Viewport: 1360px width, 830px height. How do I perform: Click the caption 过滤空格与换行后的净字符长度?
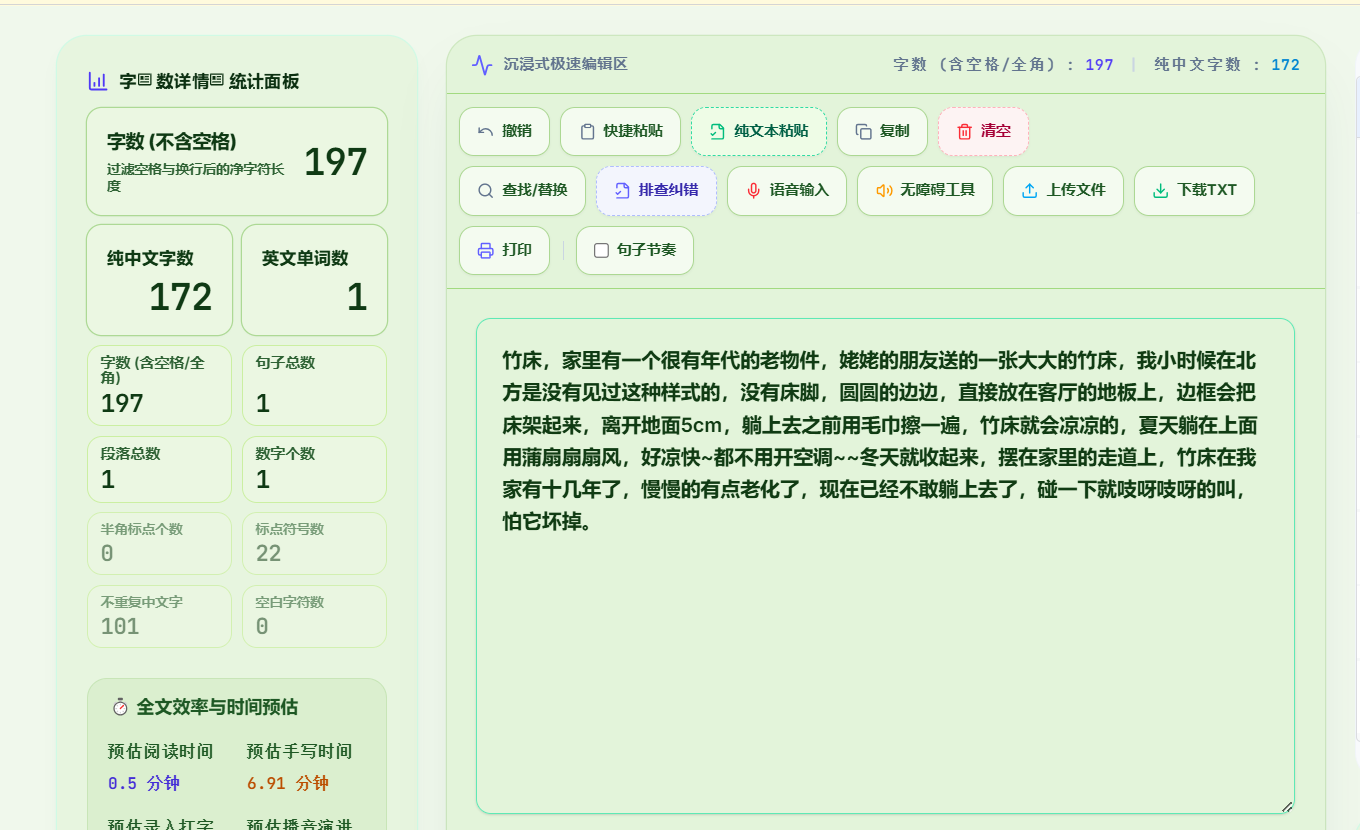[196, 177]
